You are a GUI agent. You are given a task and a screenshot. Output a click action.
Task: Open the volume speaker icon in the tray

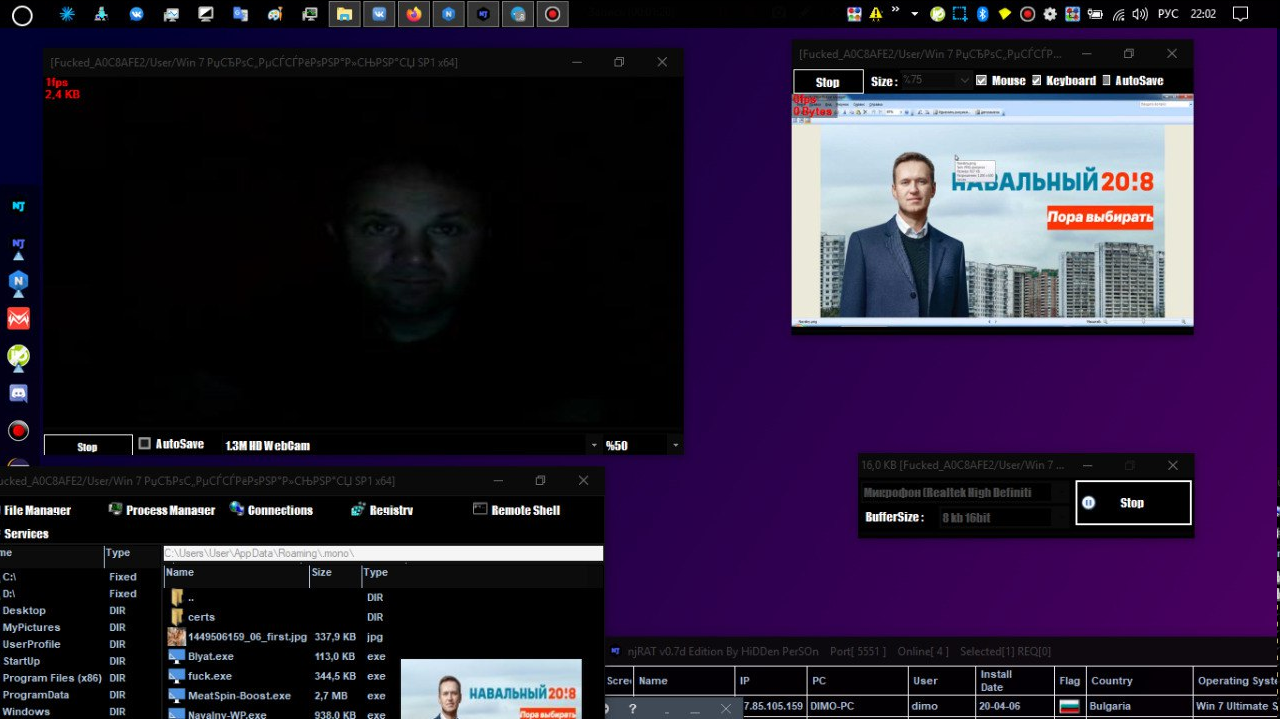pos(1141,14)
